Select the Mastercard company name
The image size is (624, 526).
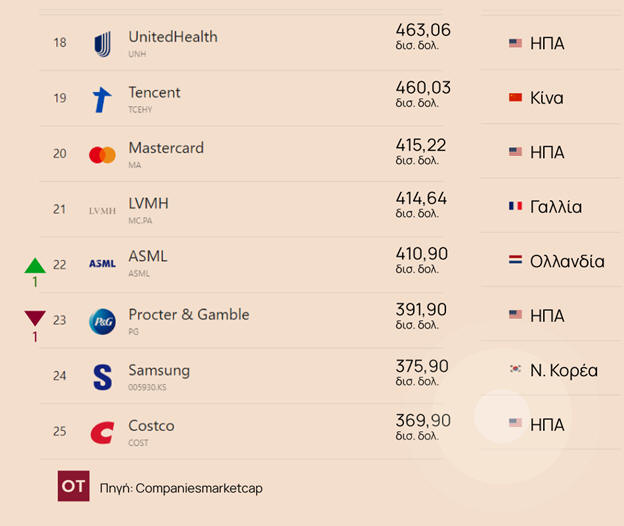[166, 148]
